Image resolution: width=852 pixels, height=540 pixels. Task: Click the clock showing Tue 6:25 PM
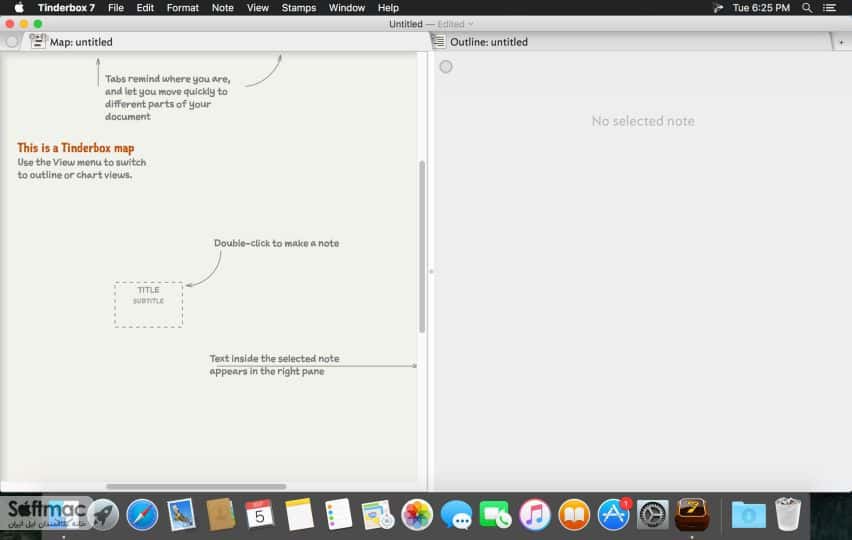pos(761,8)
